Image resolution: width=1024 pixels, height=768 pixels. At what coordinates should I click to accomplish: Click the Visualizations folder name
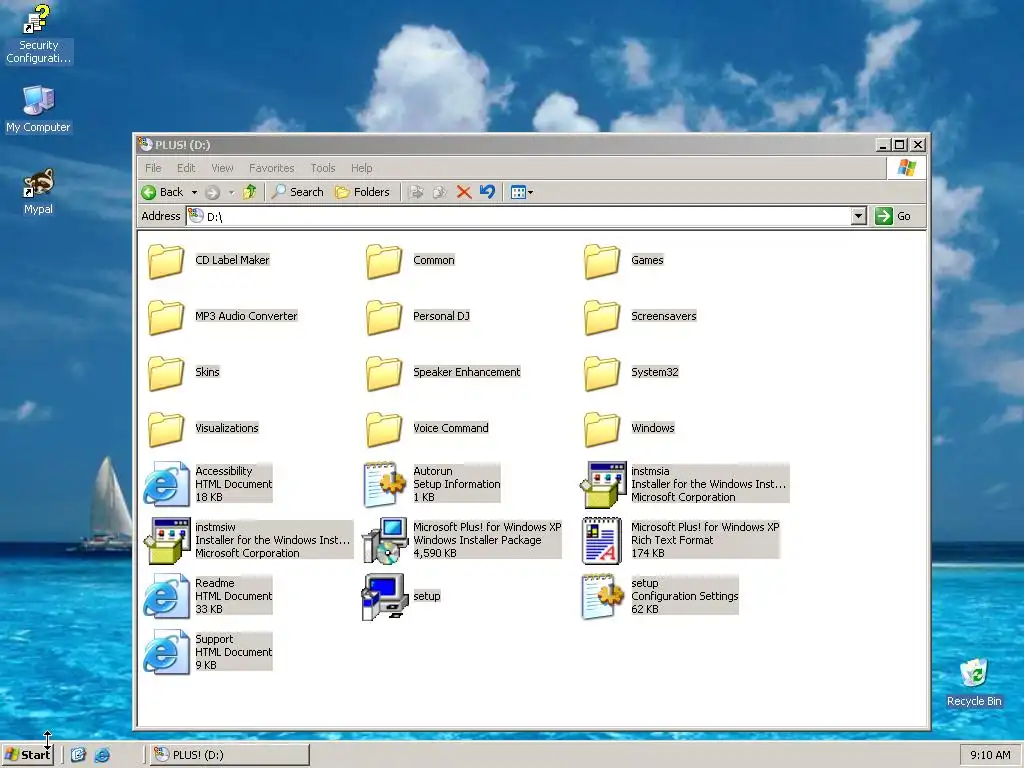coord(227,428)
